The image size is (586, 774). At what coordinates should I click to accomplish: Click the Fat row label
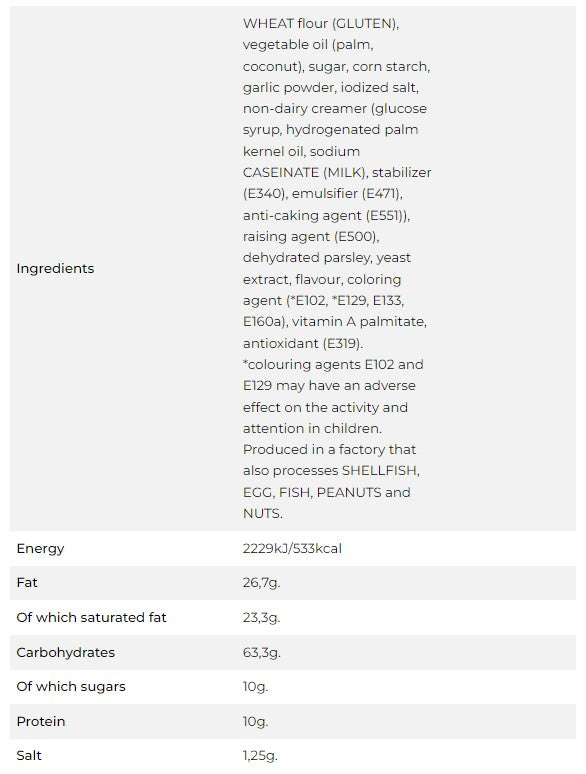[27, 582]
